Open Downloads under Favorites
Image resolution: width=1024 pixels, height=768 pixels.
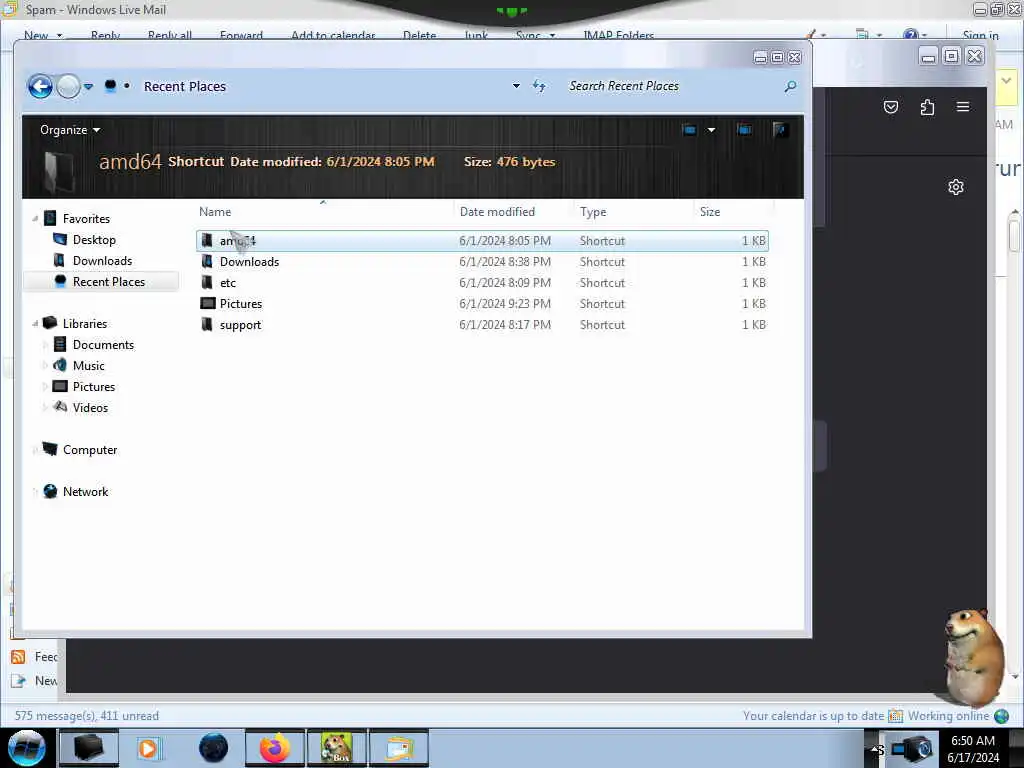(103, 261)
